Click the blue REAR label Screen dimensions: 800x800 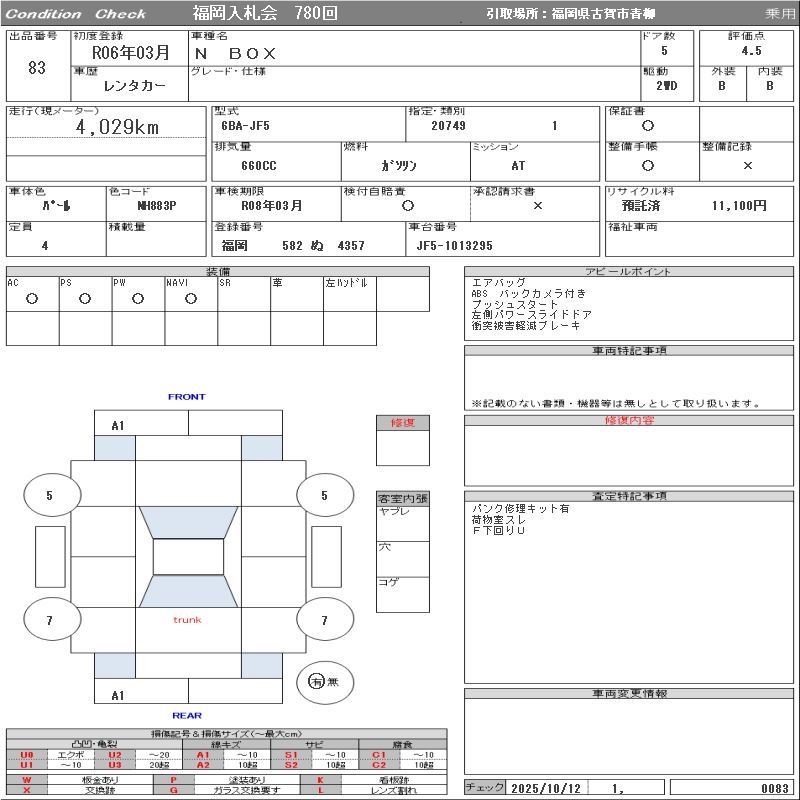click(x=187, y=715)
